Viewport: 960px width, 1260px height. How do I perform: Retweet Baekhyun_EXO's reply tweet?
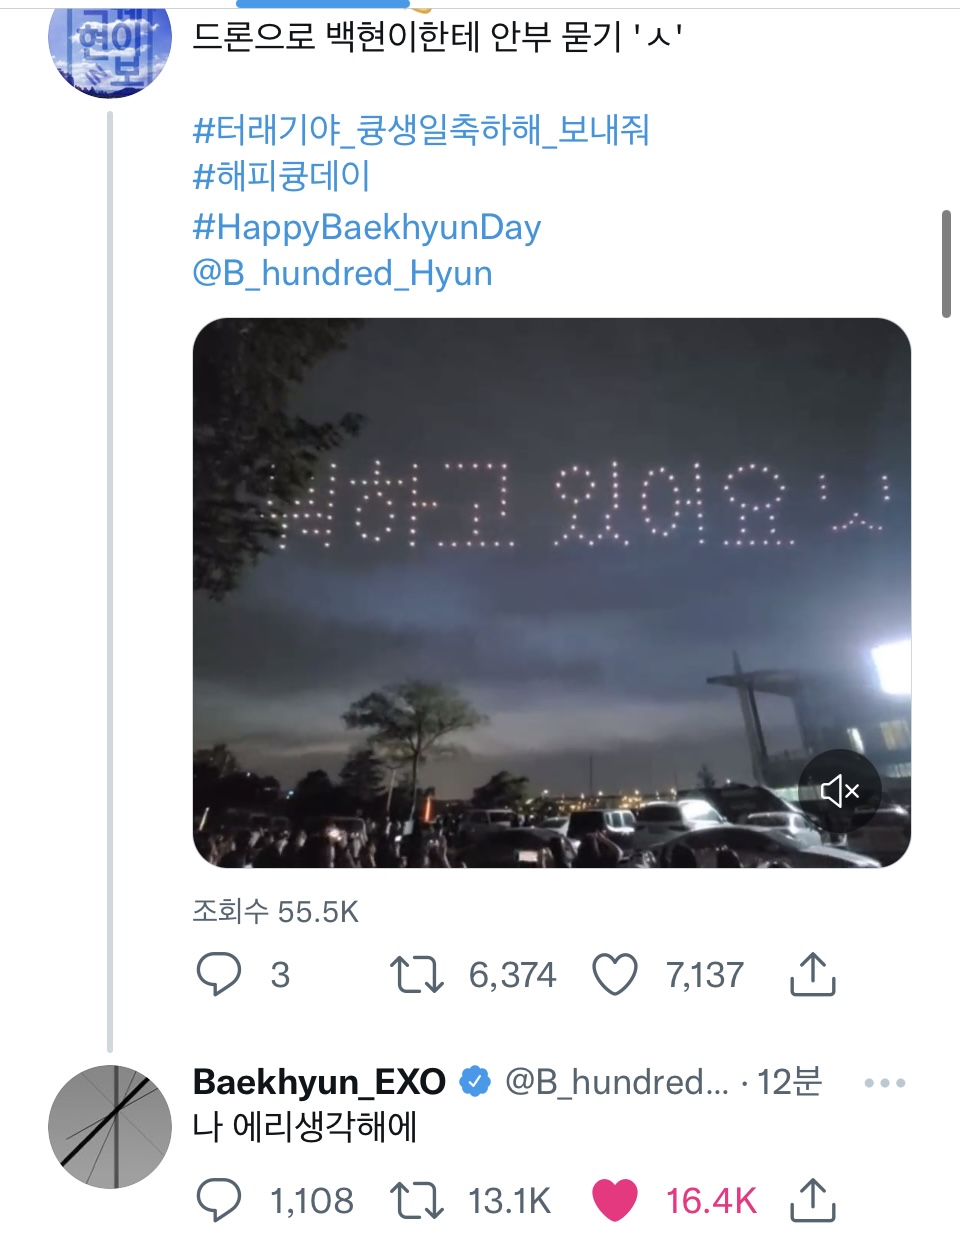[x=416, y=1200]
